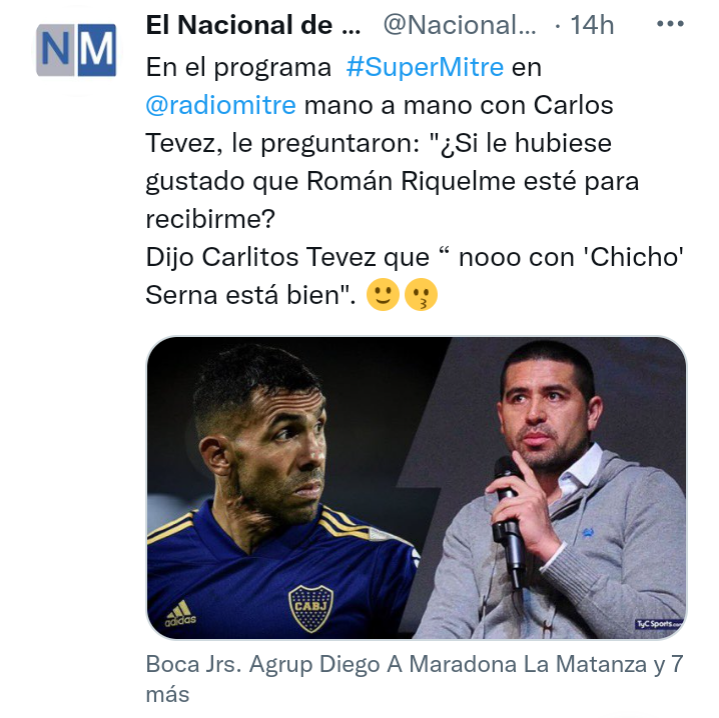Click the CABJ crest in the photo

[x=311, y=608]
